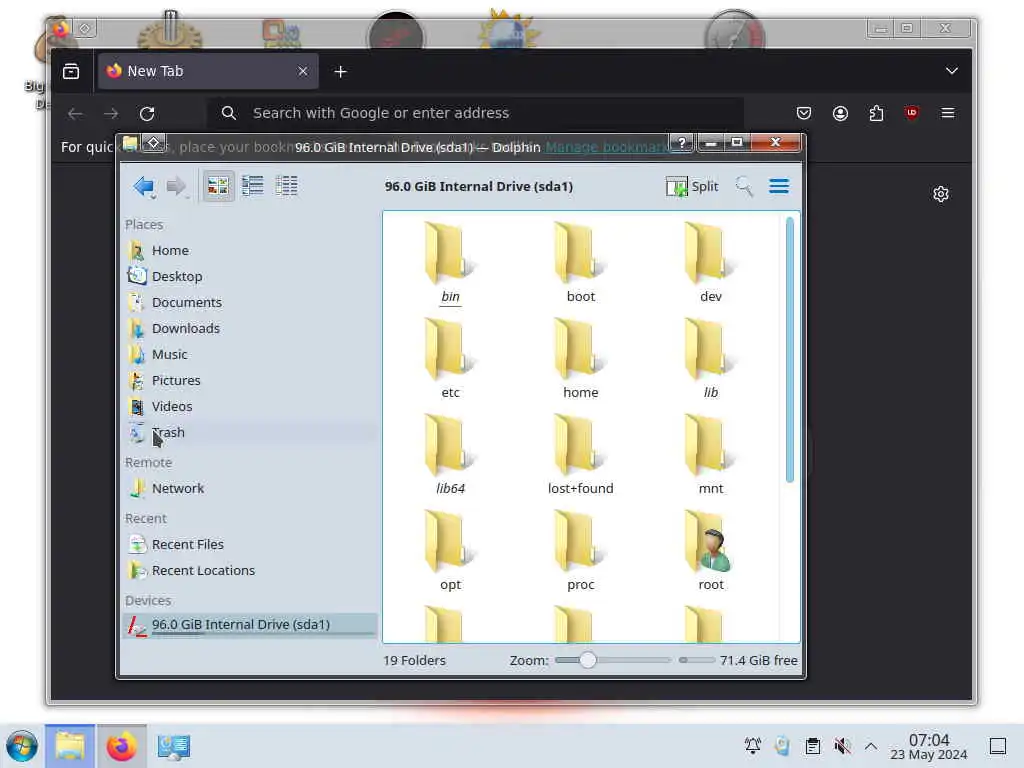Open Documents in Places panel
The height and width of the screenshot is (768, 1024).
pyautogui.click(x=248, y=302)
